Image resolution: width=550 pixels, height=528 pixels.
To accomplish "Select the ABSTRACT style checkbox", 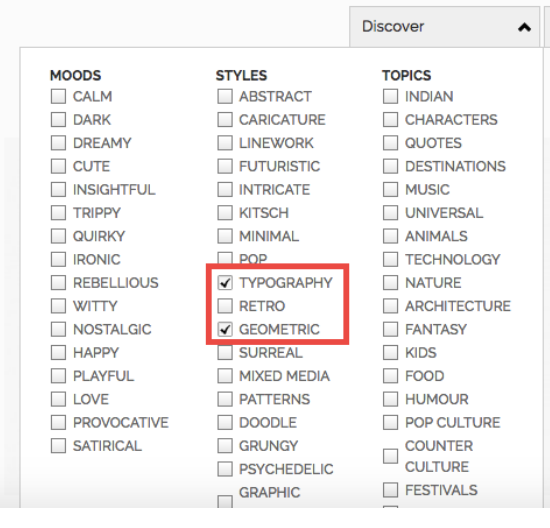I will pos(225,96).
